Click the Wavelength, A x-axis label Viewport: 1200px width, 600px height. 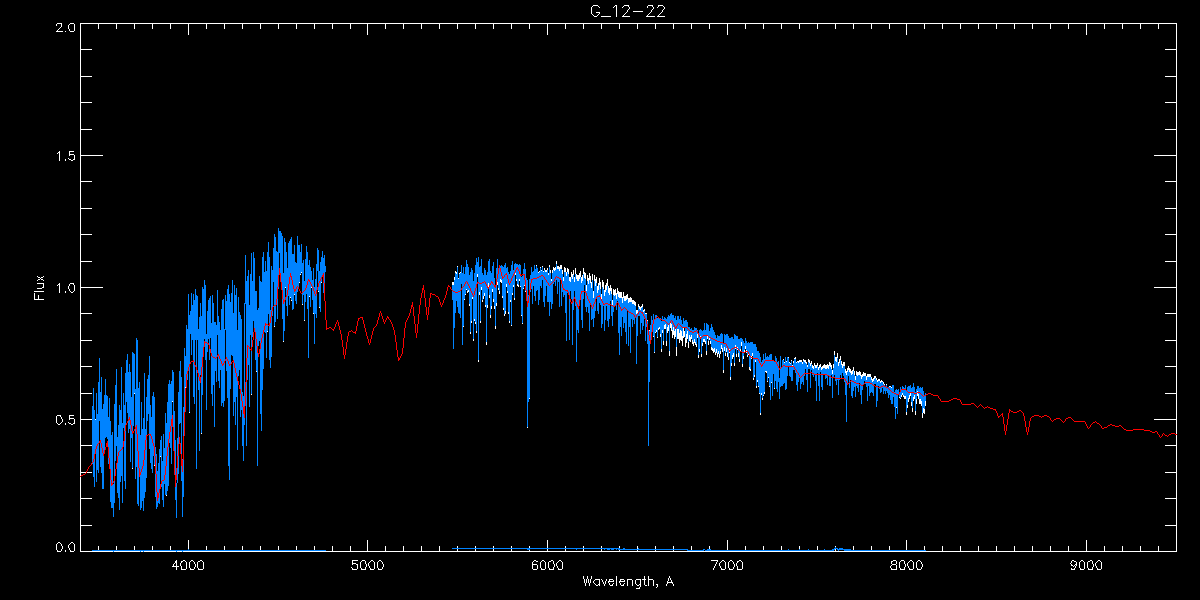tap(627, 582)
